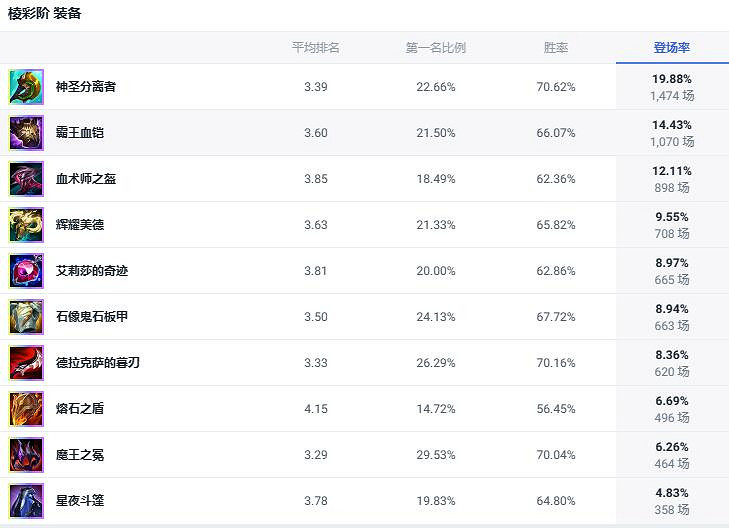
Task: Open the 石像鬼石板甲 name link
Action: [x=92, y=317]
